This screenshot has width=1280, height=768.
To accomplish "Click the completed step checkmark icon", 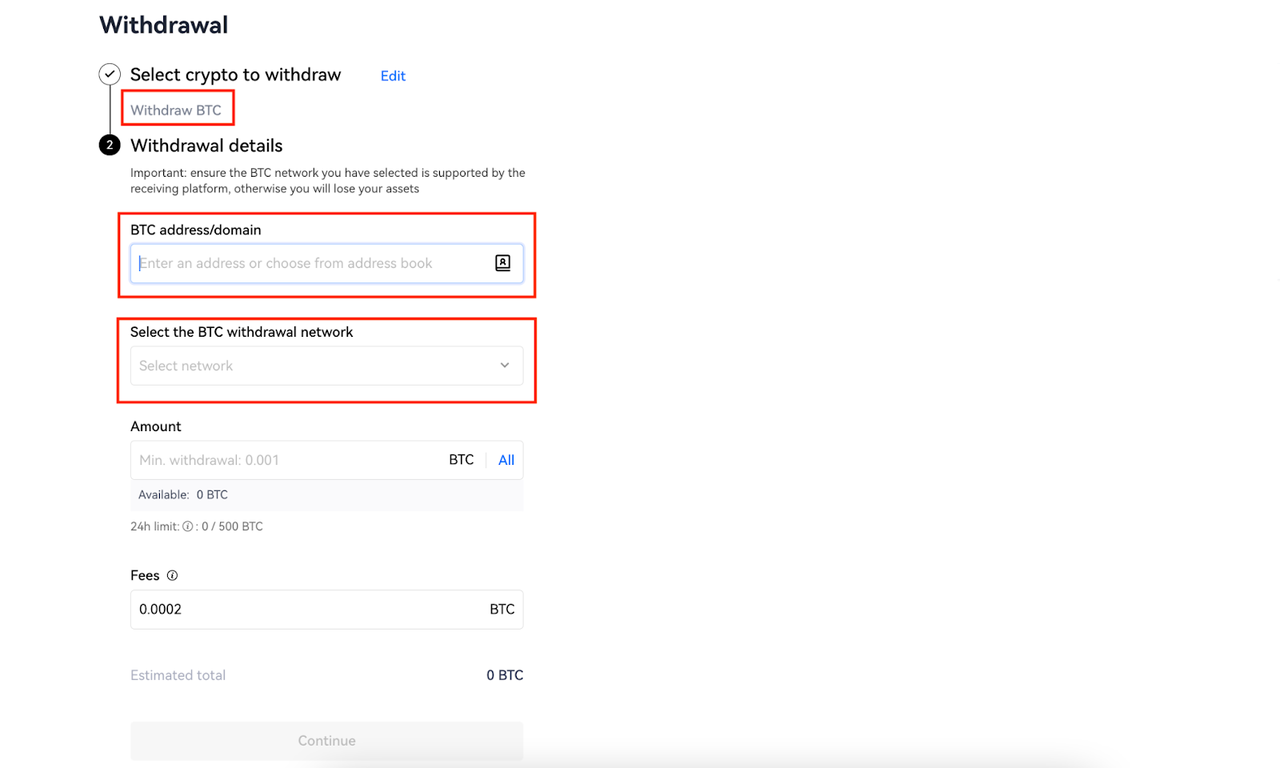I will point(110,74).
